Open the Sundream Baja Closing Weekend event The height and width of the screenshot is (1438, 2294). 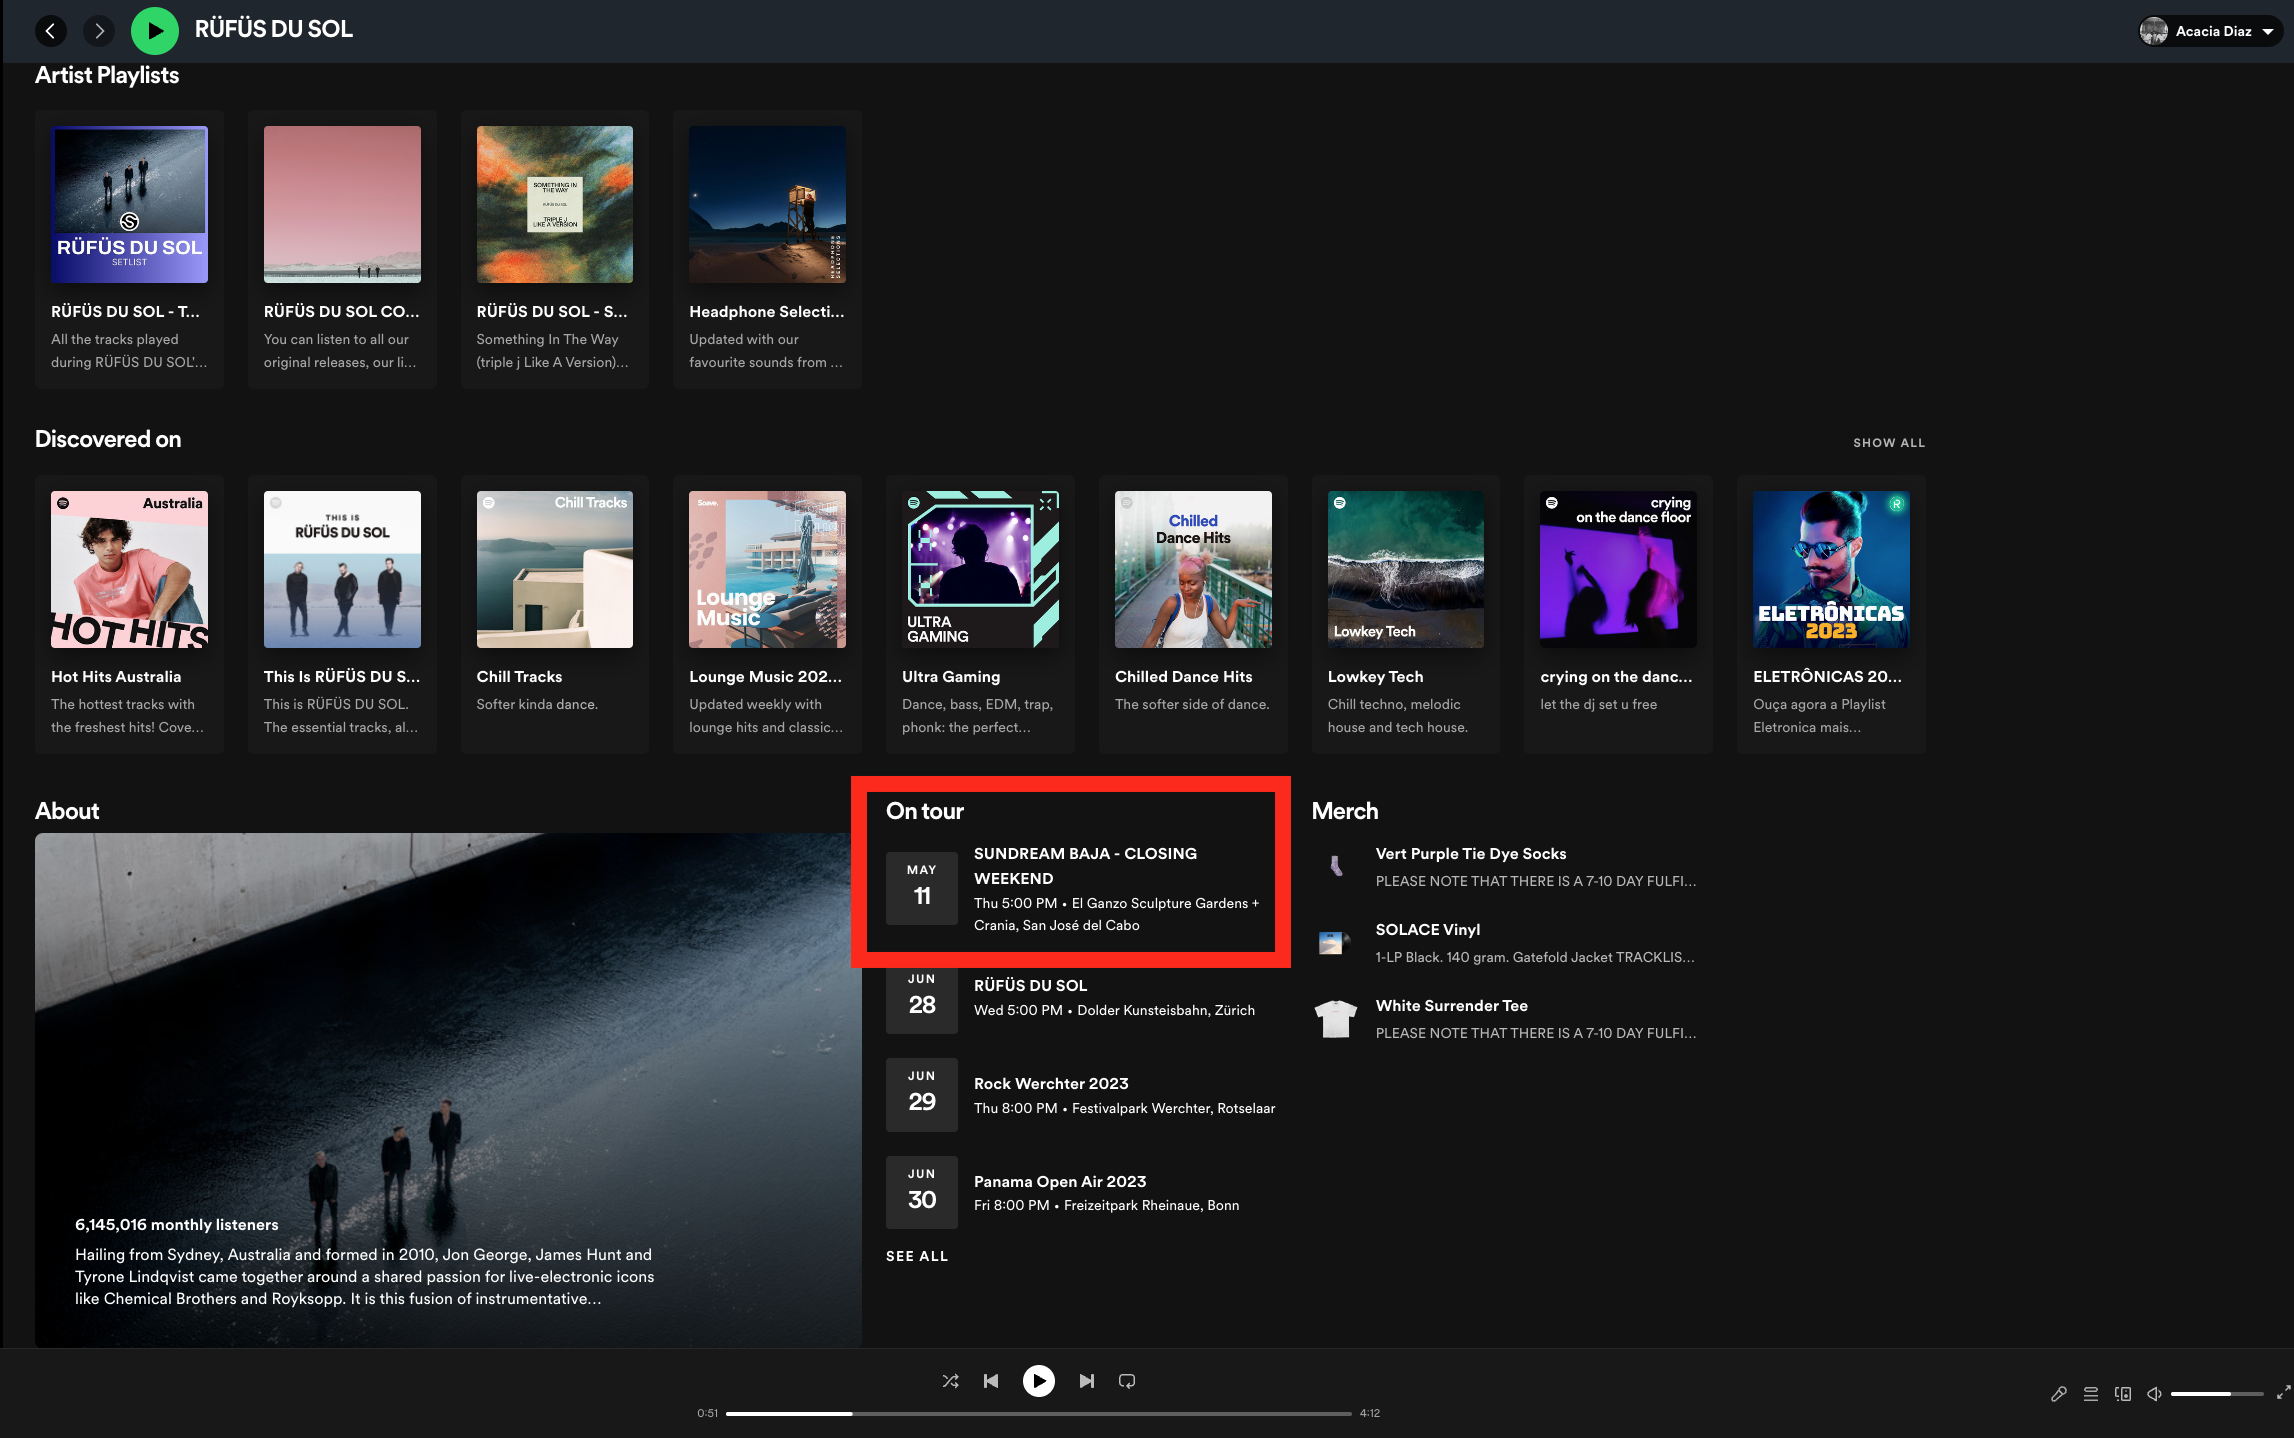[1082, 888]
